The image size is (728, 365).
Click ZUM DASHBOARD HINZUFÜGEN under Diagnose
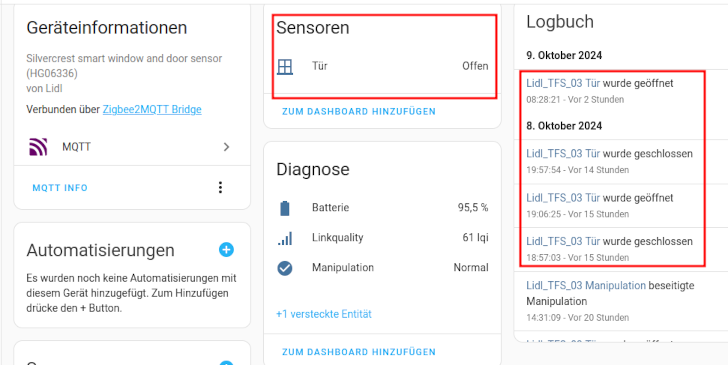359,352
